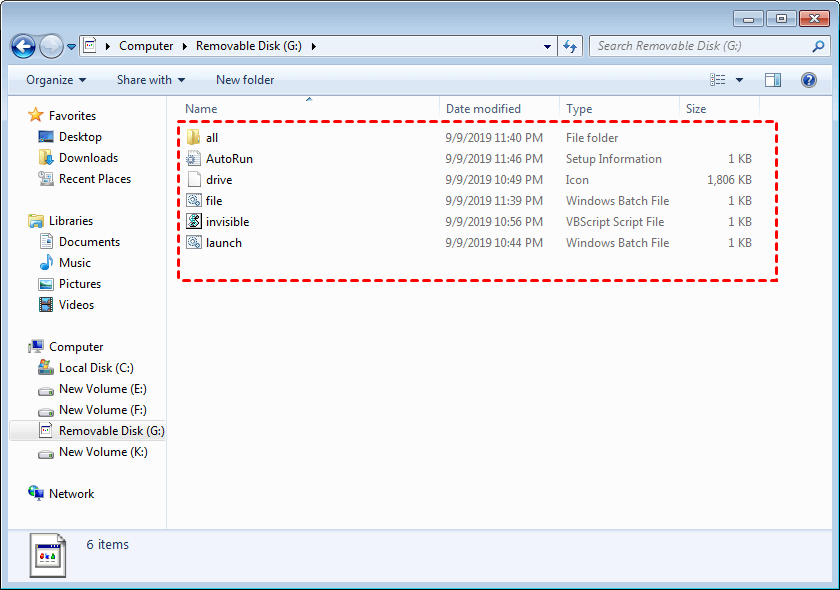840x590 pixels.
Task: Click the change view icon
Action: (718, 80)
